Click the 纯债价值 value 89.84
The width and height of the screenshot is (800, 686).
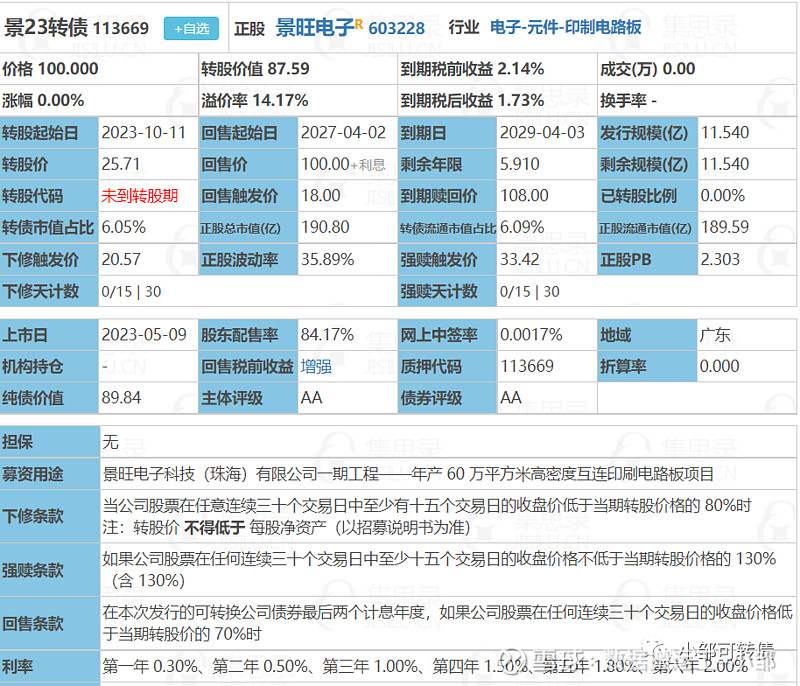tap(121, 398)
